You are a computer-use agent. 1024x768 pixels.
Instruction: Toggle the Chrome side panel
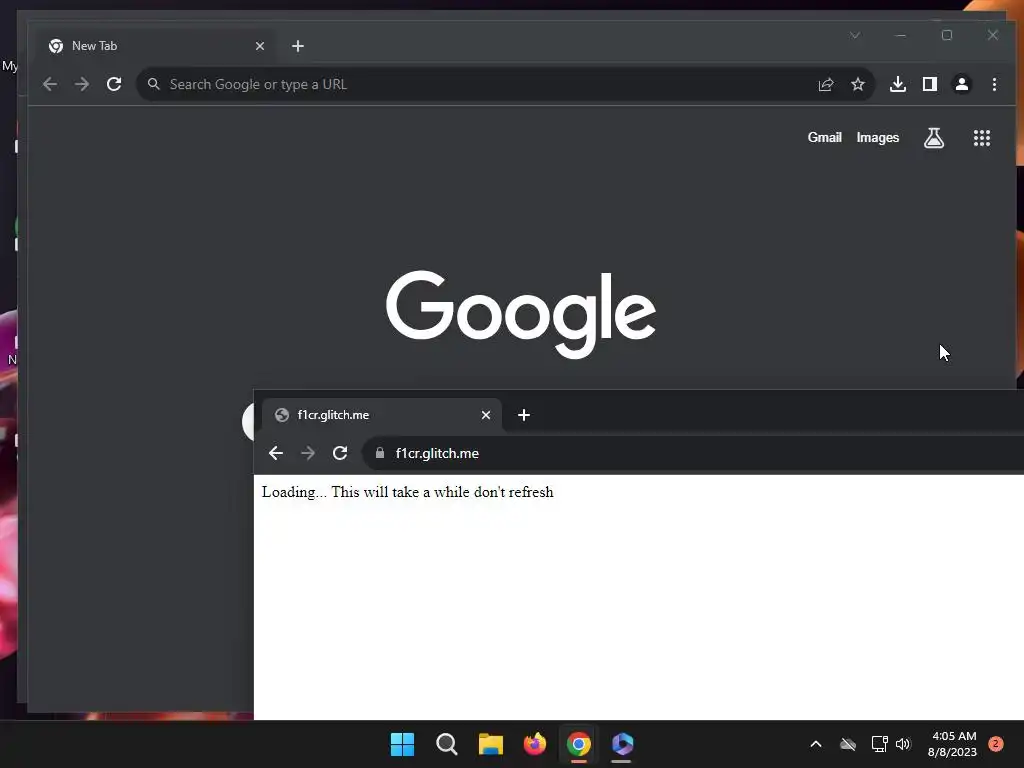tap(930, 84)
